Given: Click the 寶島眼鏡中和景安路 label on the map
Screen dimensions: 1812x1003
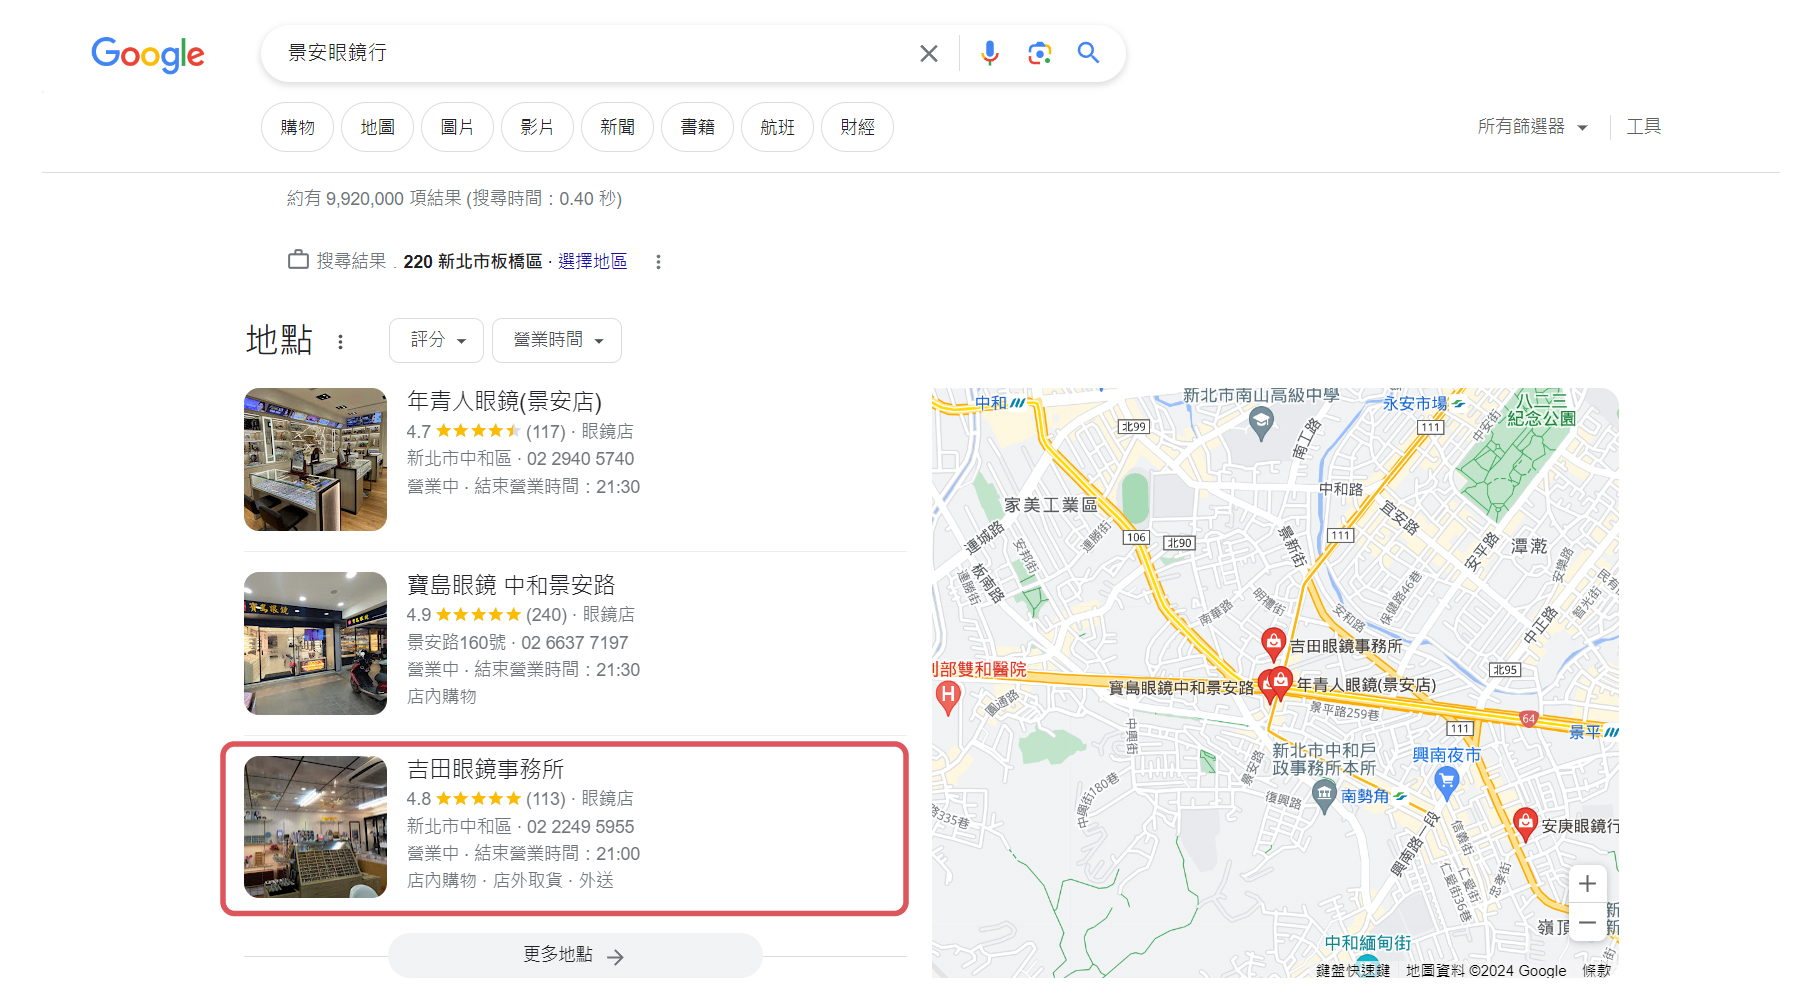Looking at the screenshot, I should pyautogui.click(x=1181, y=688).
